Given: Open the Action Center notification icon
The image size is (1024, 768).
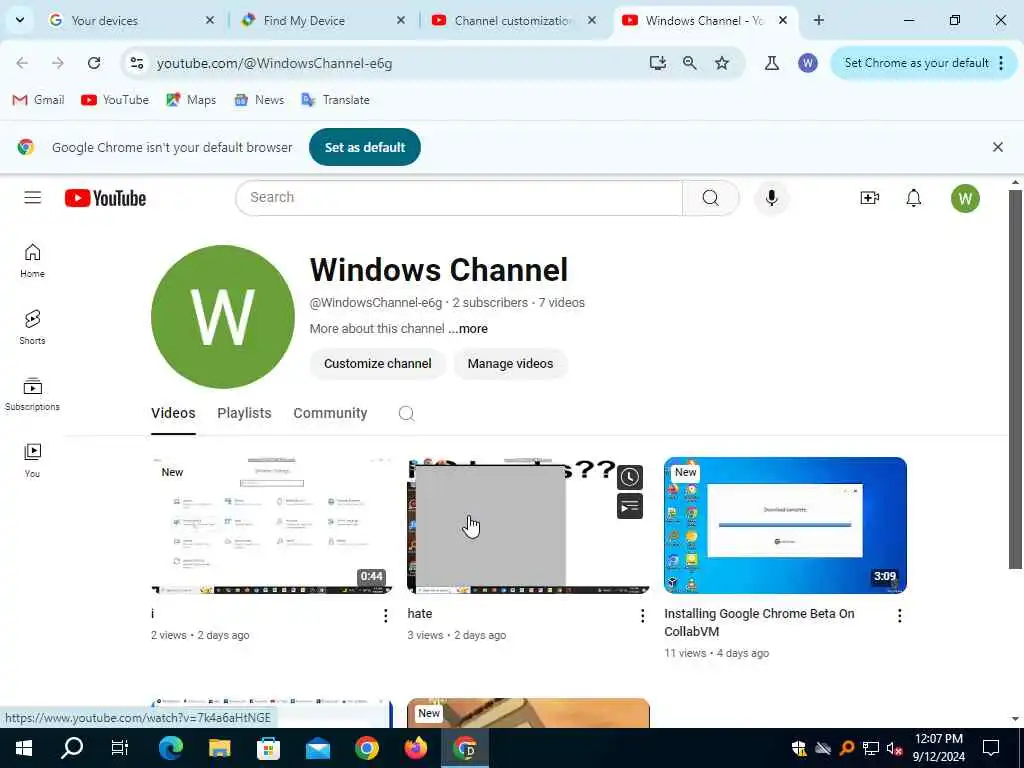Looking at the screenshot, I should (x=991, y=748).
